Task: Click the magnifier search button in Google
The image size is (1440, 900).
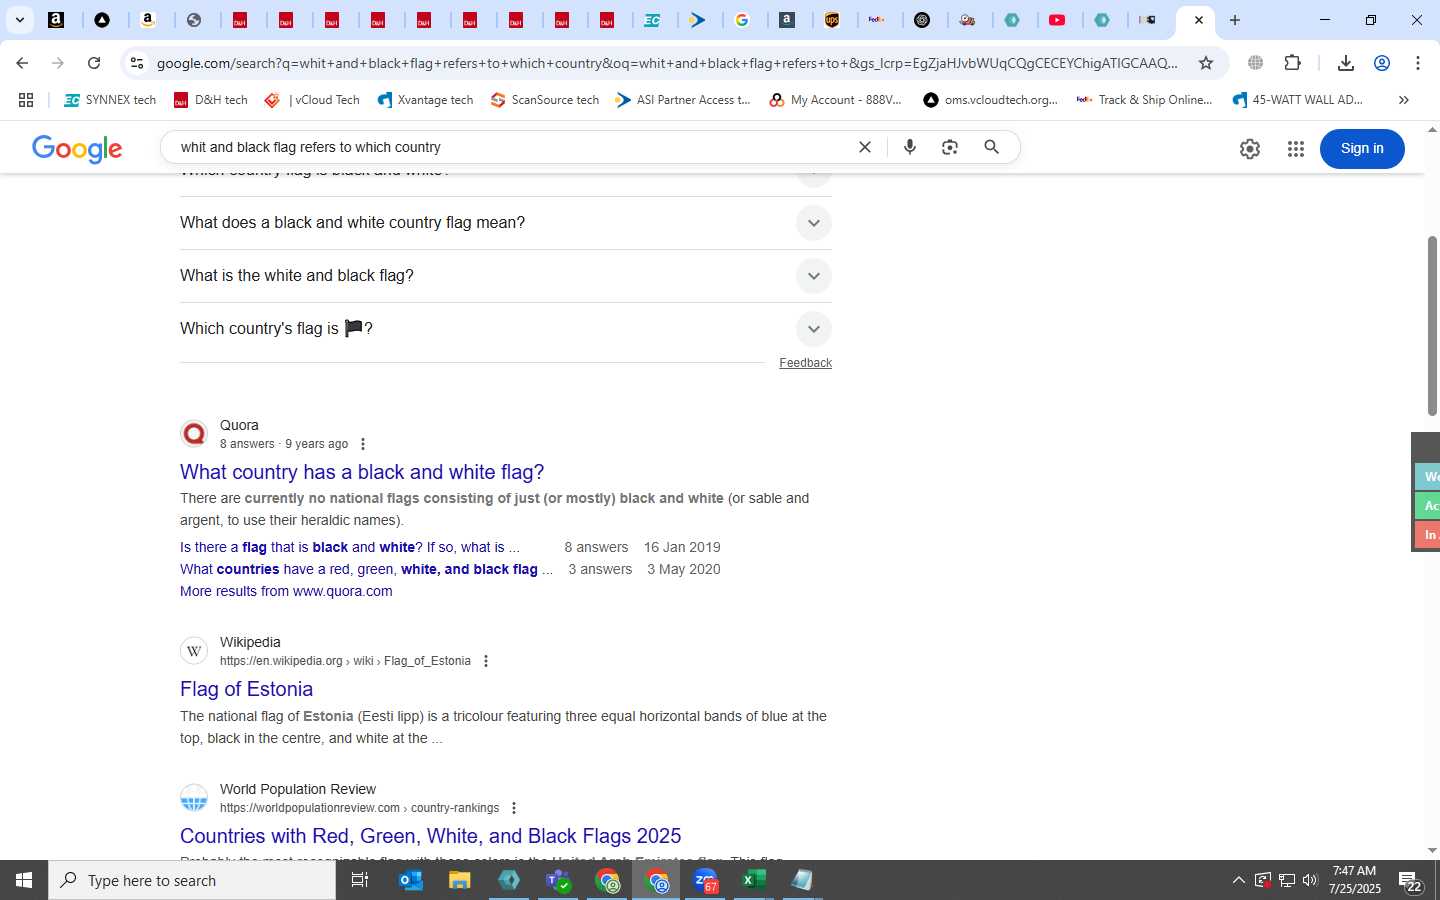Action: click(x=992, y=147)
